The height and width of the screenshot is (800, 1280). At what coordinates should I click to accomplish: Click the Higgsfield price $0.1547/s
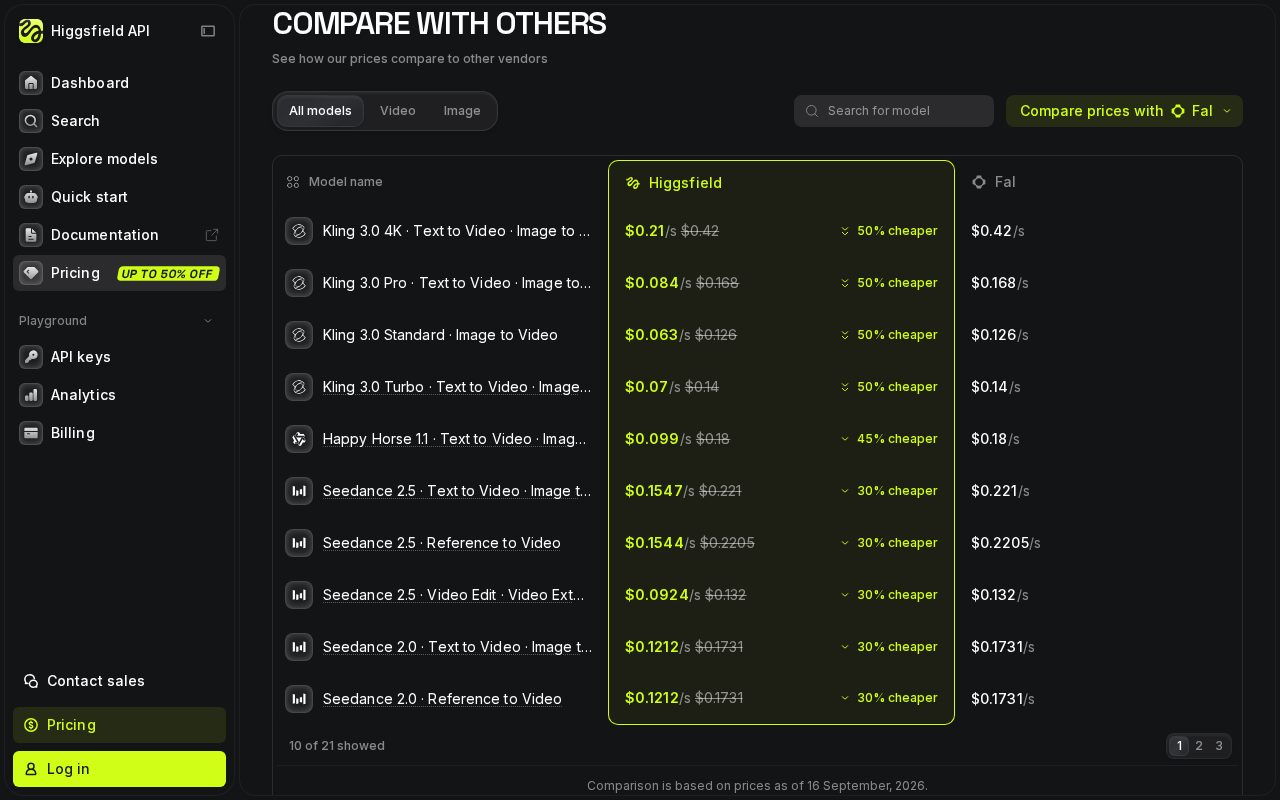click(x=660, y=491)
